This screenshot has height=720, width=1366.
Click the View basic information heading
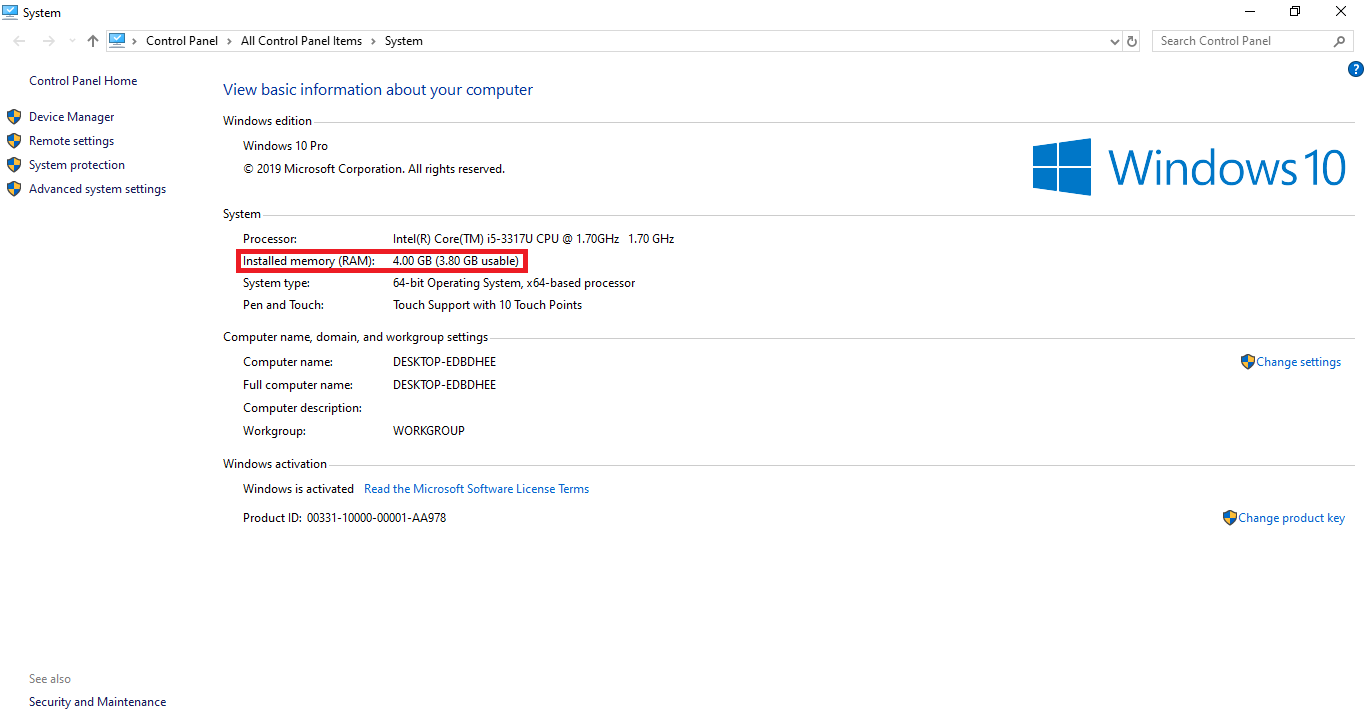coord(378,90)
